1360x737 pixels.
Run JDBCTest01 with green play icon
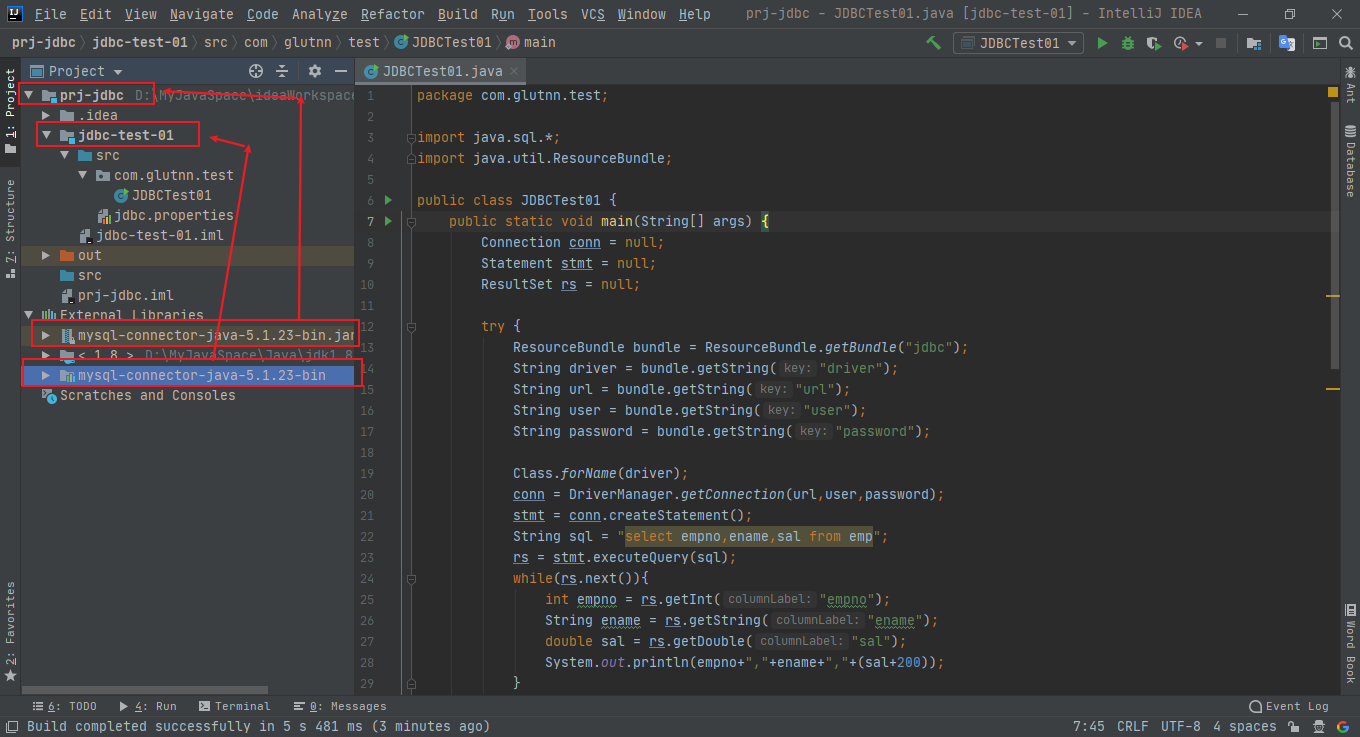pyautogui.click(x=1102, y=43)
